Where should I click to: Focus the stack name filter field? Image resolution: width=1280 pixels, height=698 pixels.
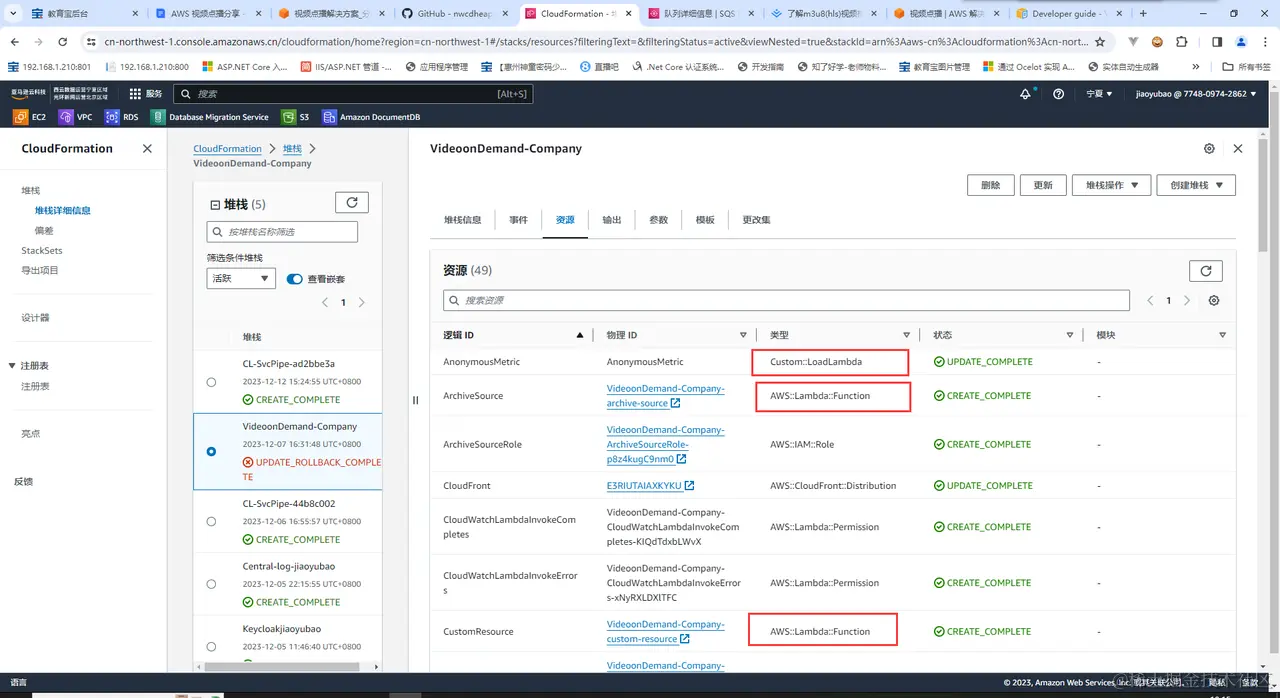[282, 232]
